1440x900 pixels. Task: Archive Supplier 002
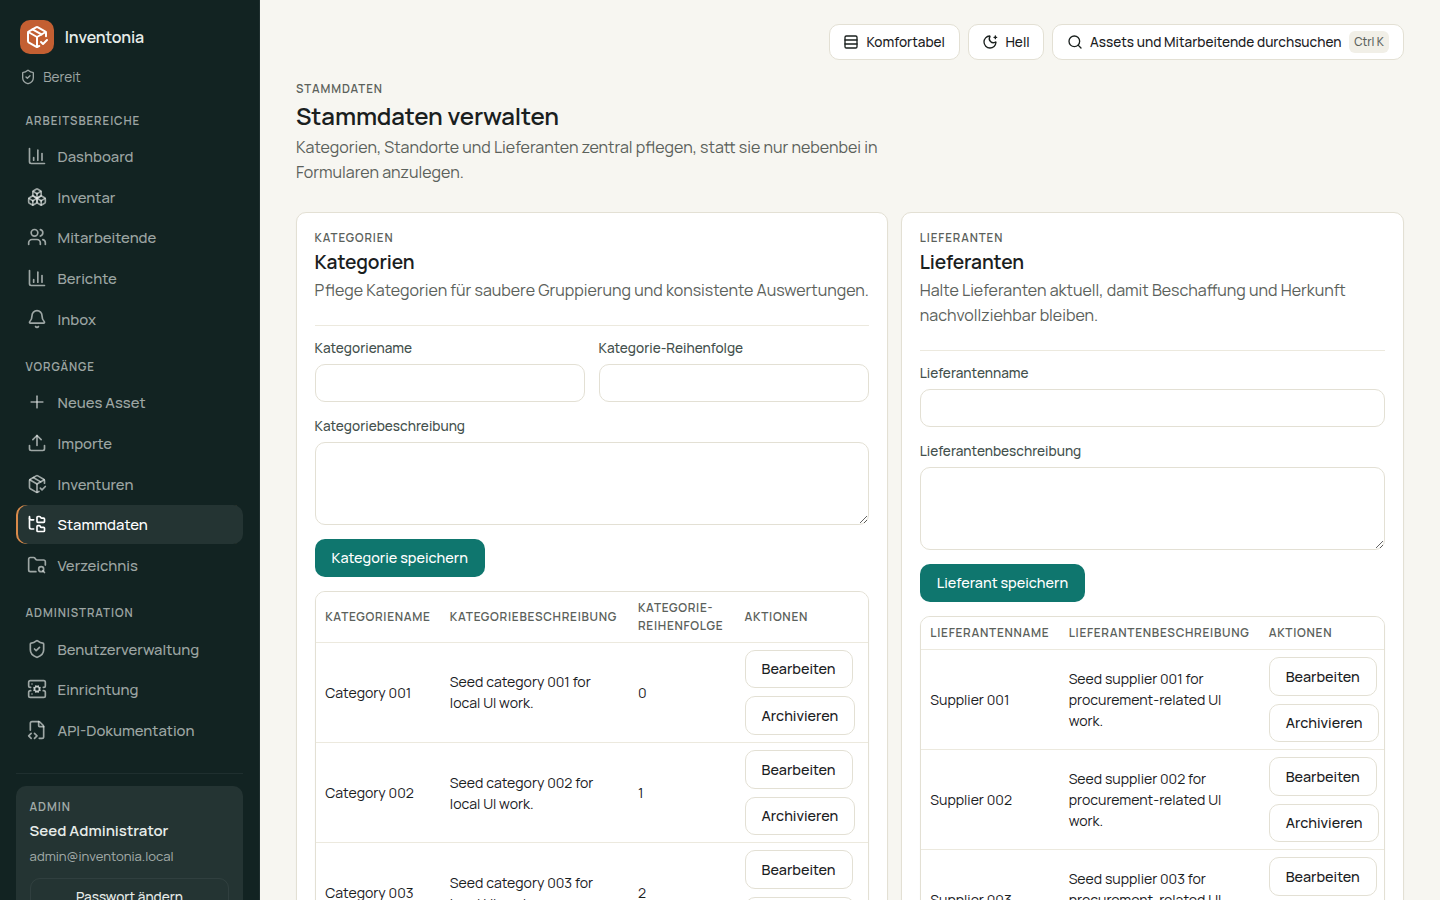coord(1324,823)
